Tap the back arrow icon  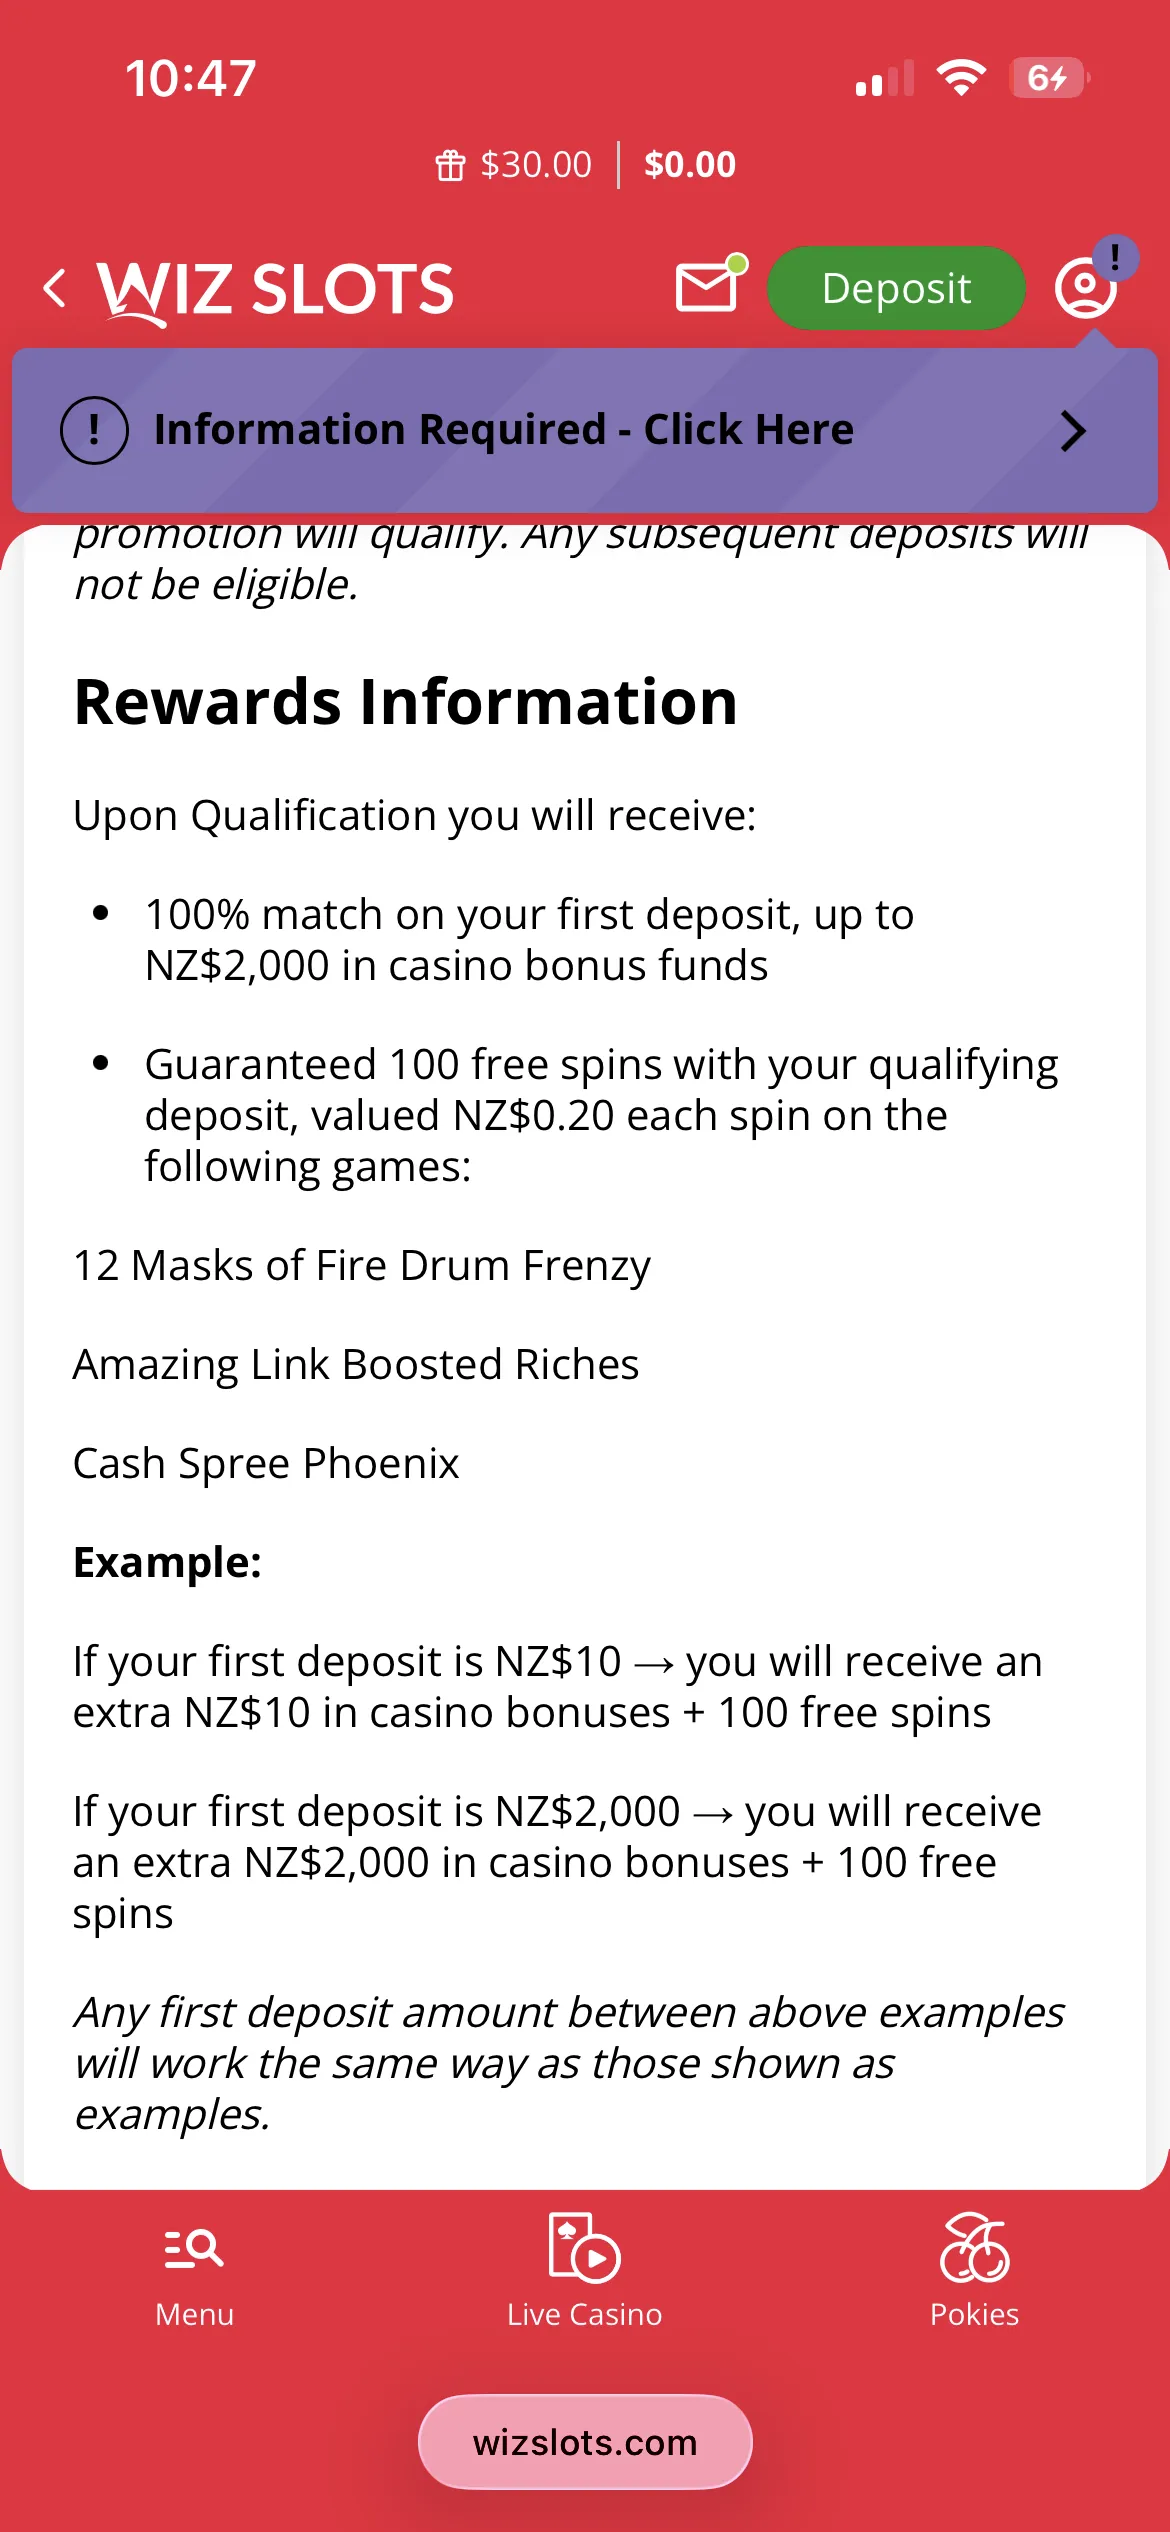(56, 288)
